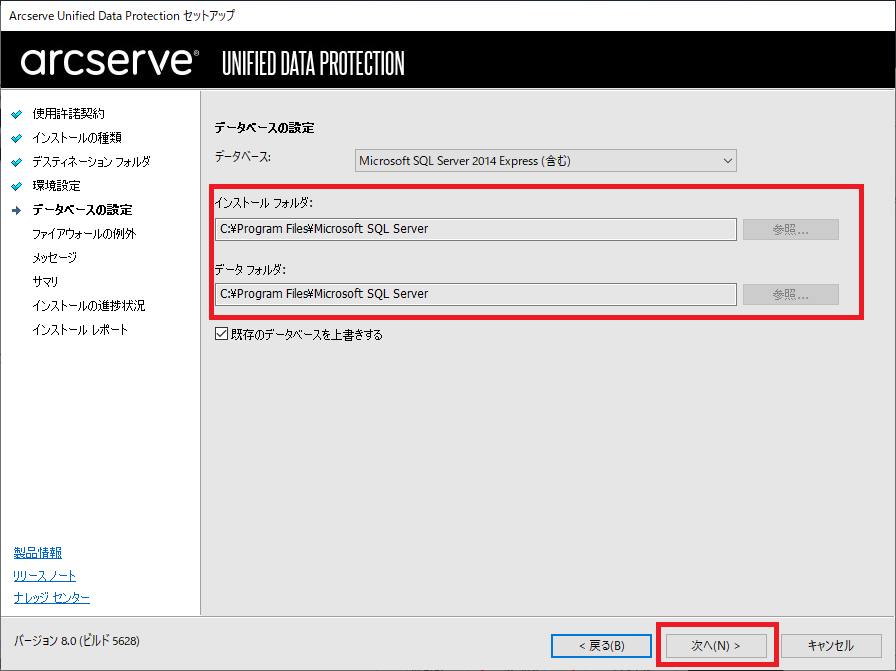Click checkmark icon beside デスティネーション フォルダ
The height and width of the screenshot is (671, 896).
pyautogui.click(x=17, y=162)
